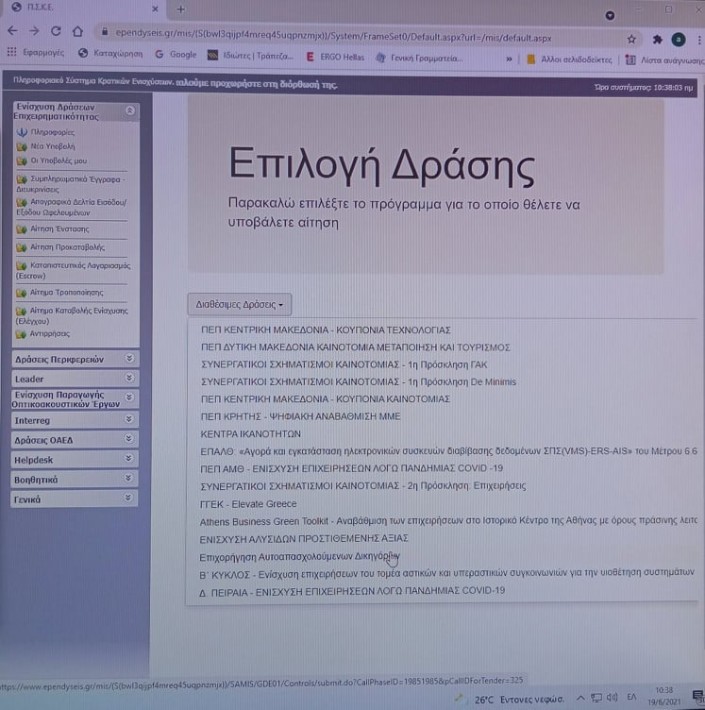This screenshot has height=710, width=705.
Task: Open a new browser tab
Action: click(x=181, y=9)
